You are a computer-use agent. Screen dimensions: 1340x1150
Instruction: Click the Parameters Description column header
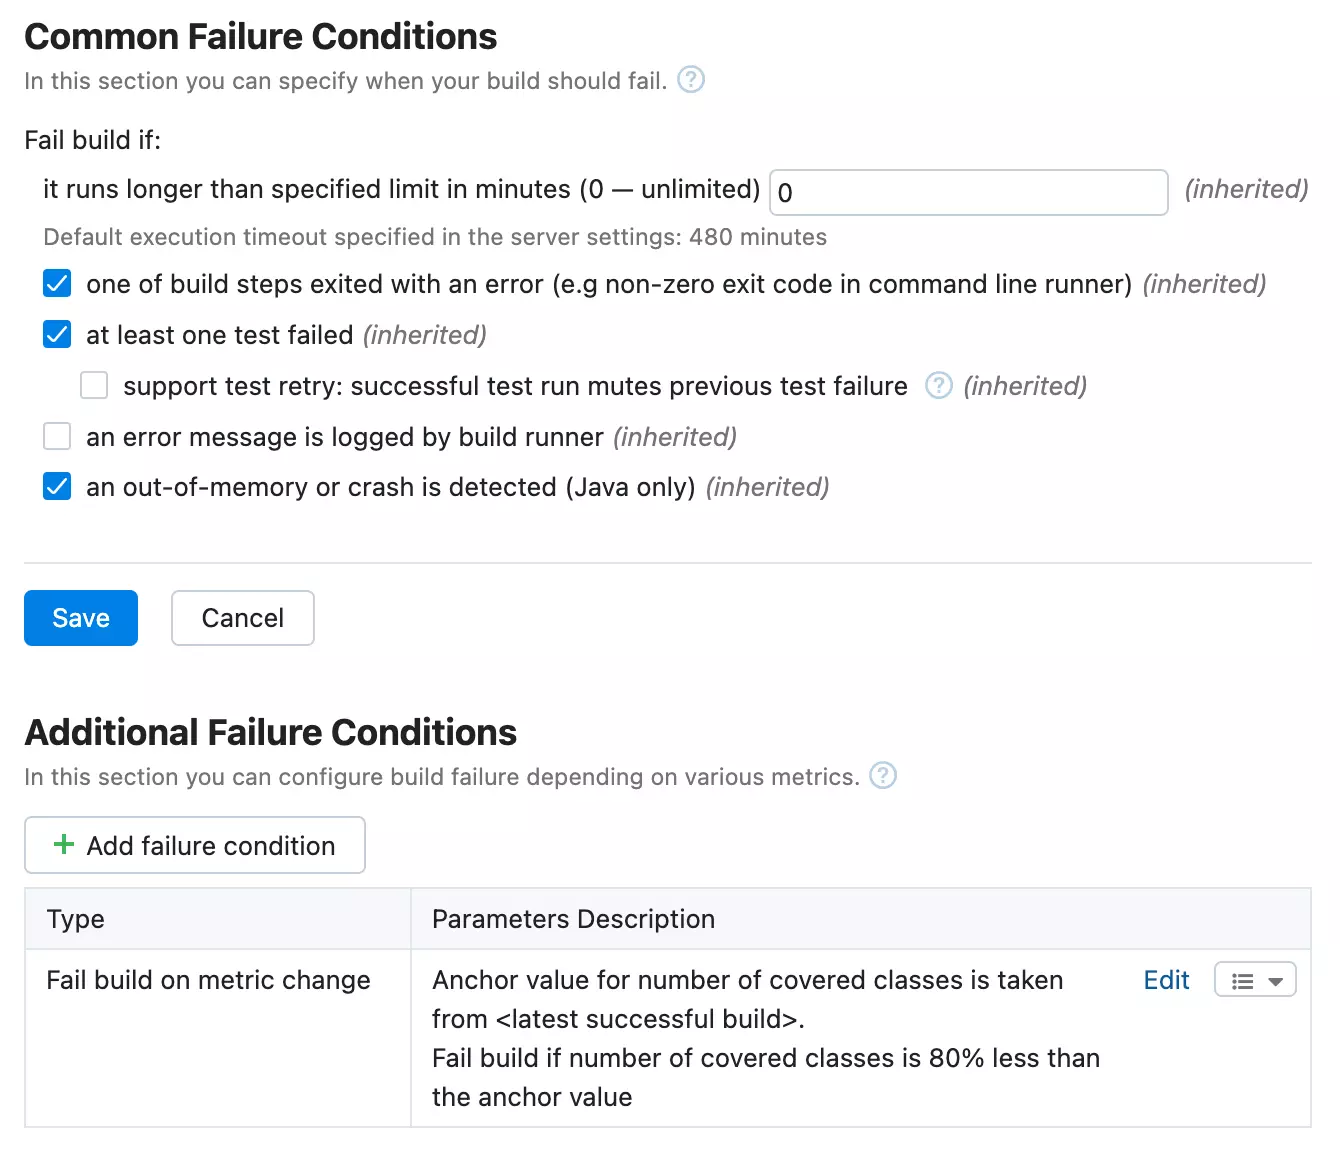[572, 919]
